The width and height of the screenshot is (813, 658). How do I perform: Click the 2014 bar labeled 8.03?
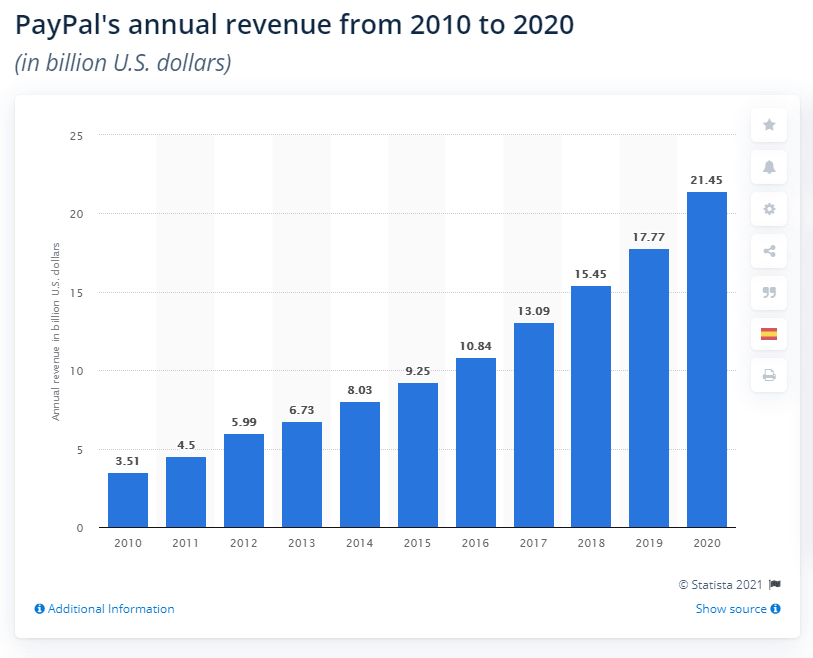[x=360, y=465]
